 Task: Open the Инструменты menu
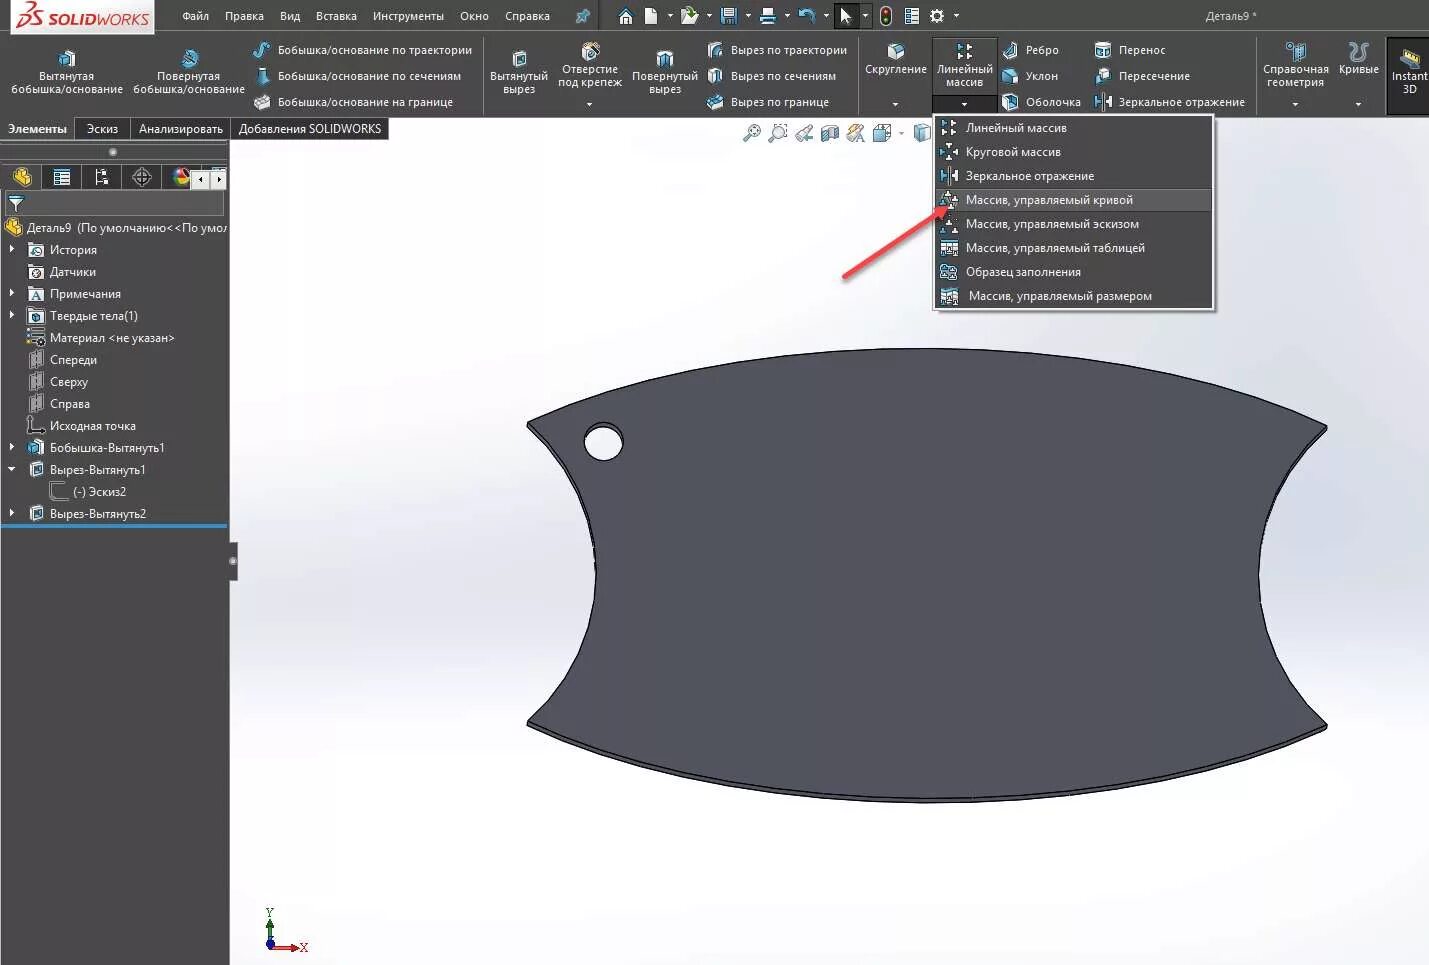click(x=408, y=16)
